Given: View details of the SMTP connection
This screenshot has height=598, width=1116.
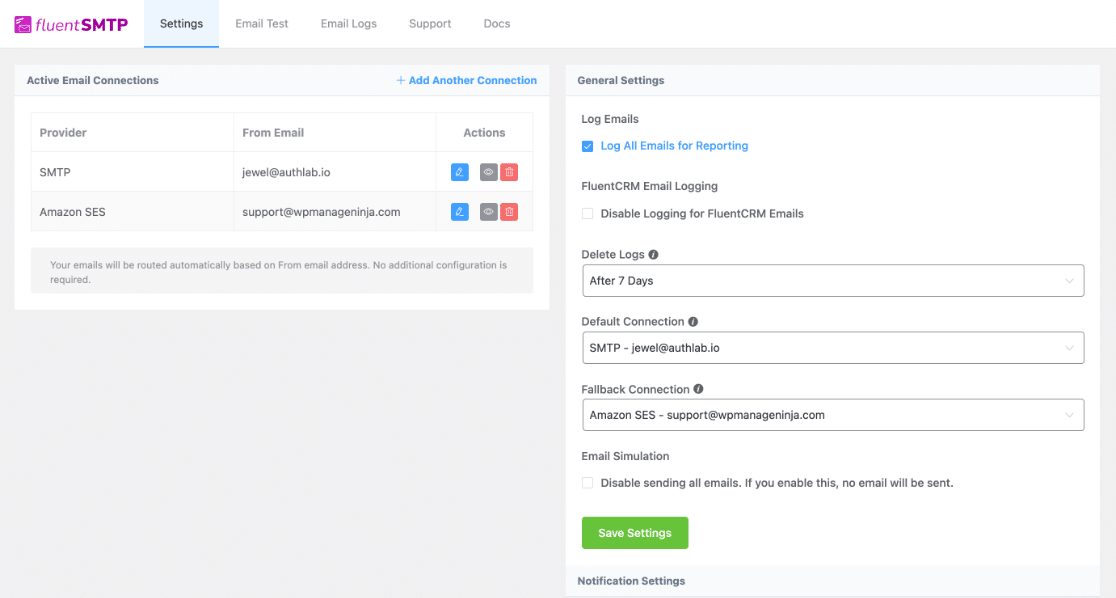Looking at the screenshot, I should (488, 172).
